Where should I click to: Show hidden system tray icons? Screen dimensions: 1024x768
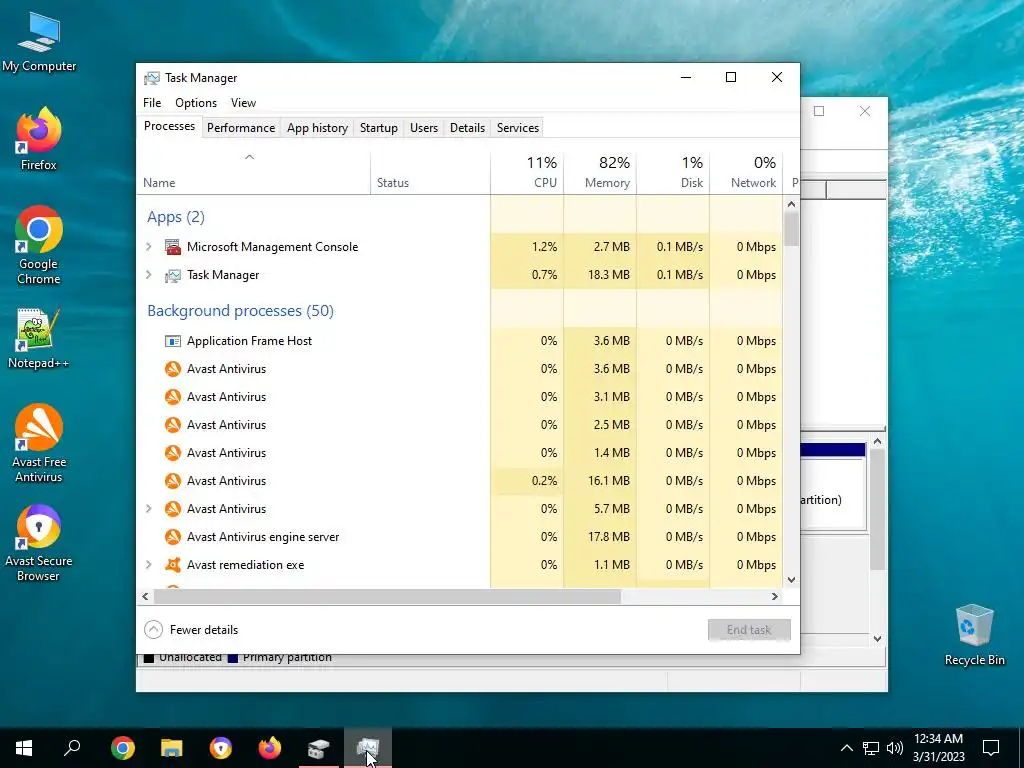click(846, 748)
